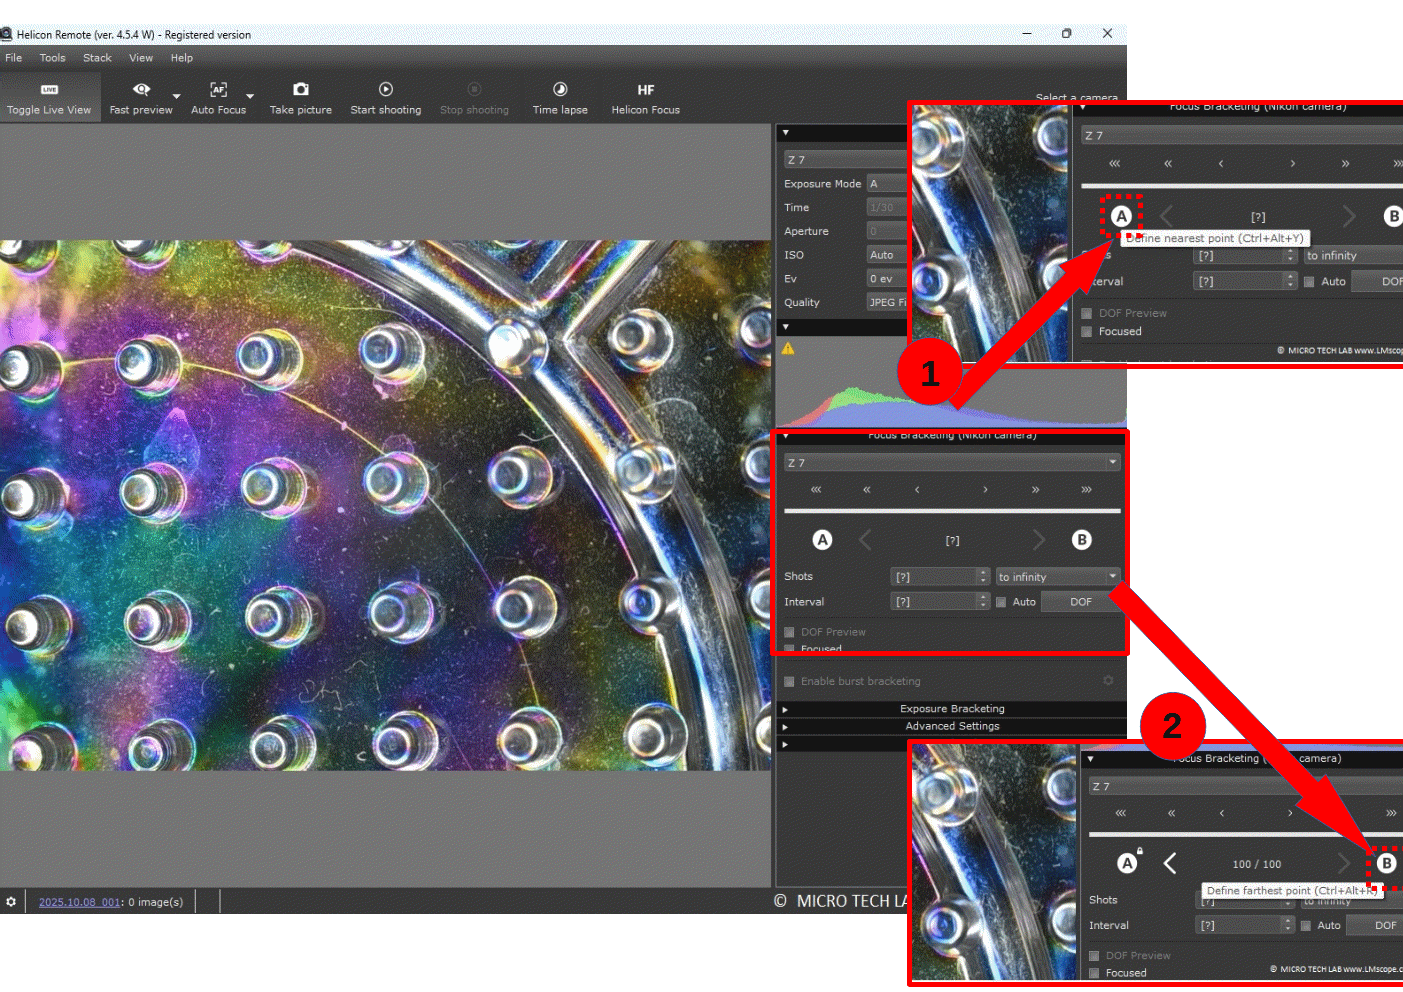Image resolution: width=1403 pixels, height=992 pixels.
Task: Open the Tools menu
Action: 52,58
